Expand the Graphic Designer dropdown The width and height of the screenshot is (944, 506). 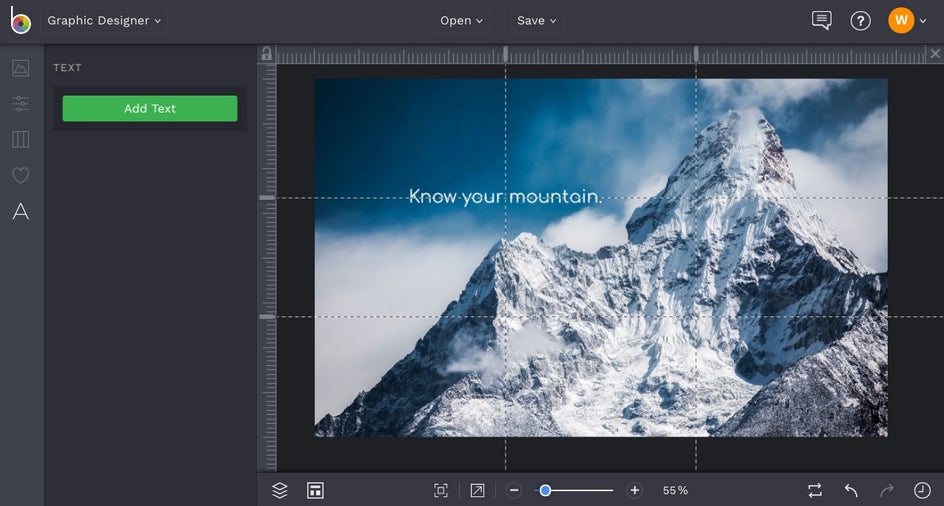tap(104, 20)
